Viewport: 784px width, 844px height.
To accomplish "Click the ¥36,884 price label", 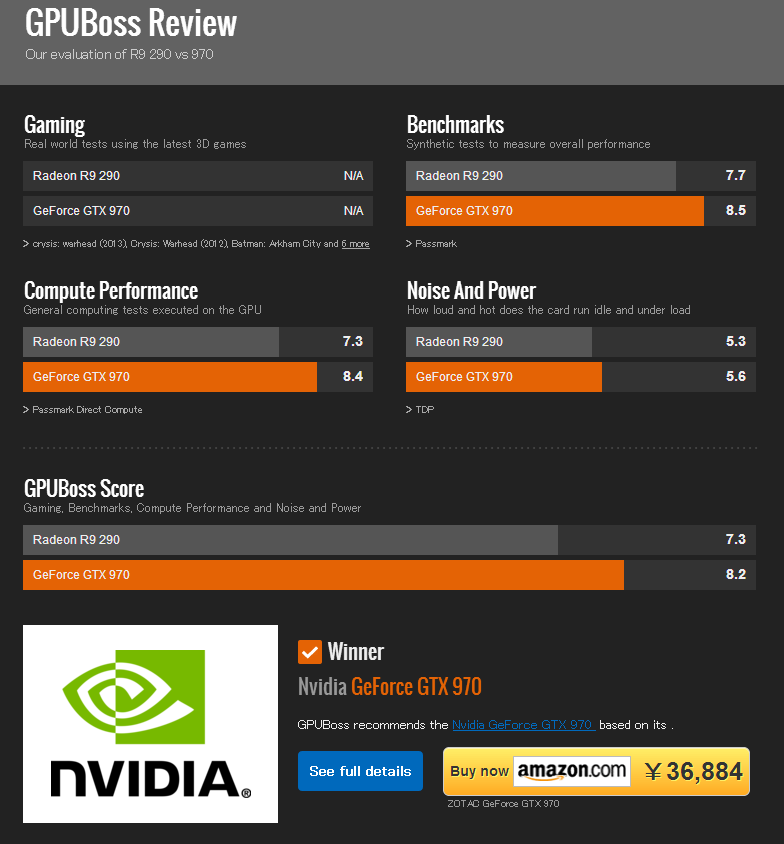I will pyautogui.click(x=693, y=771).
